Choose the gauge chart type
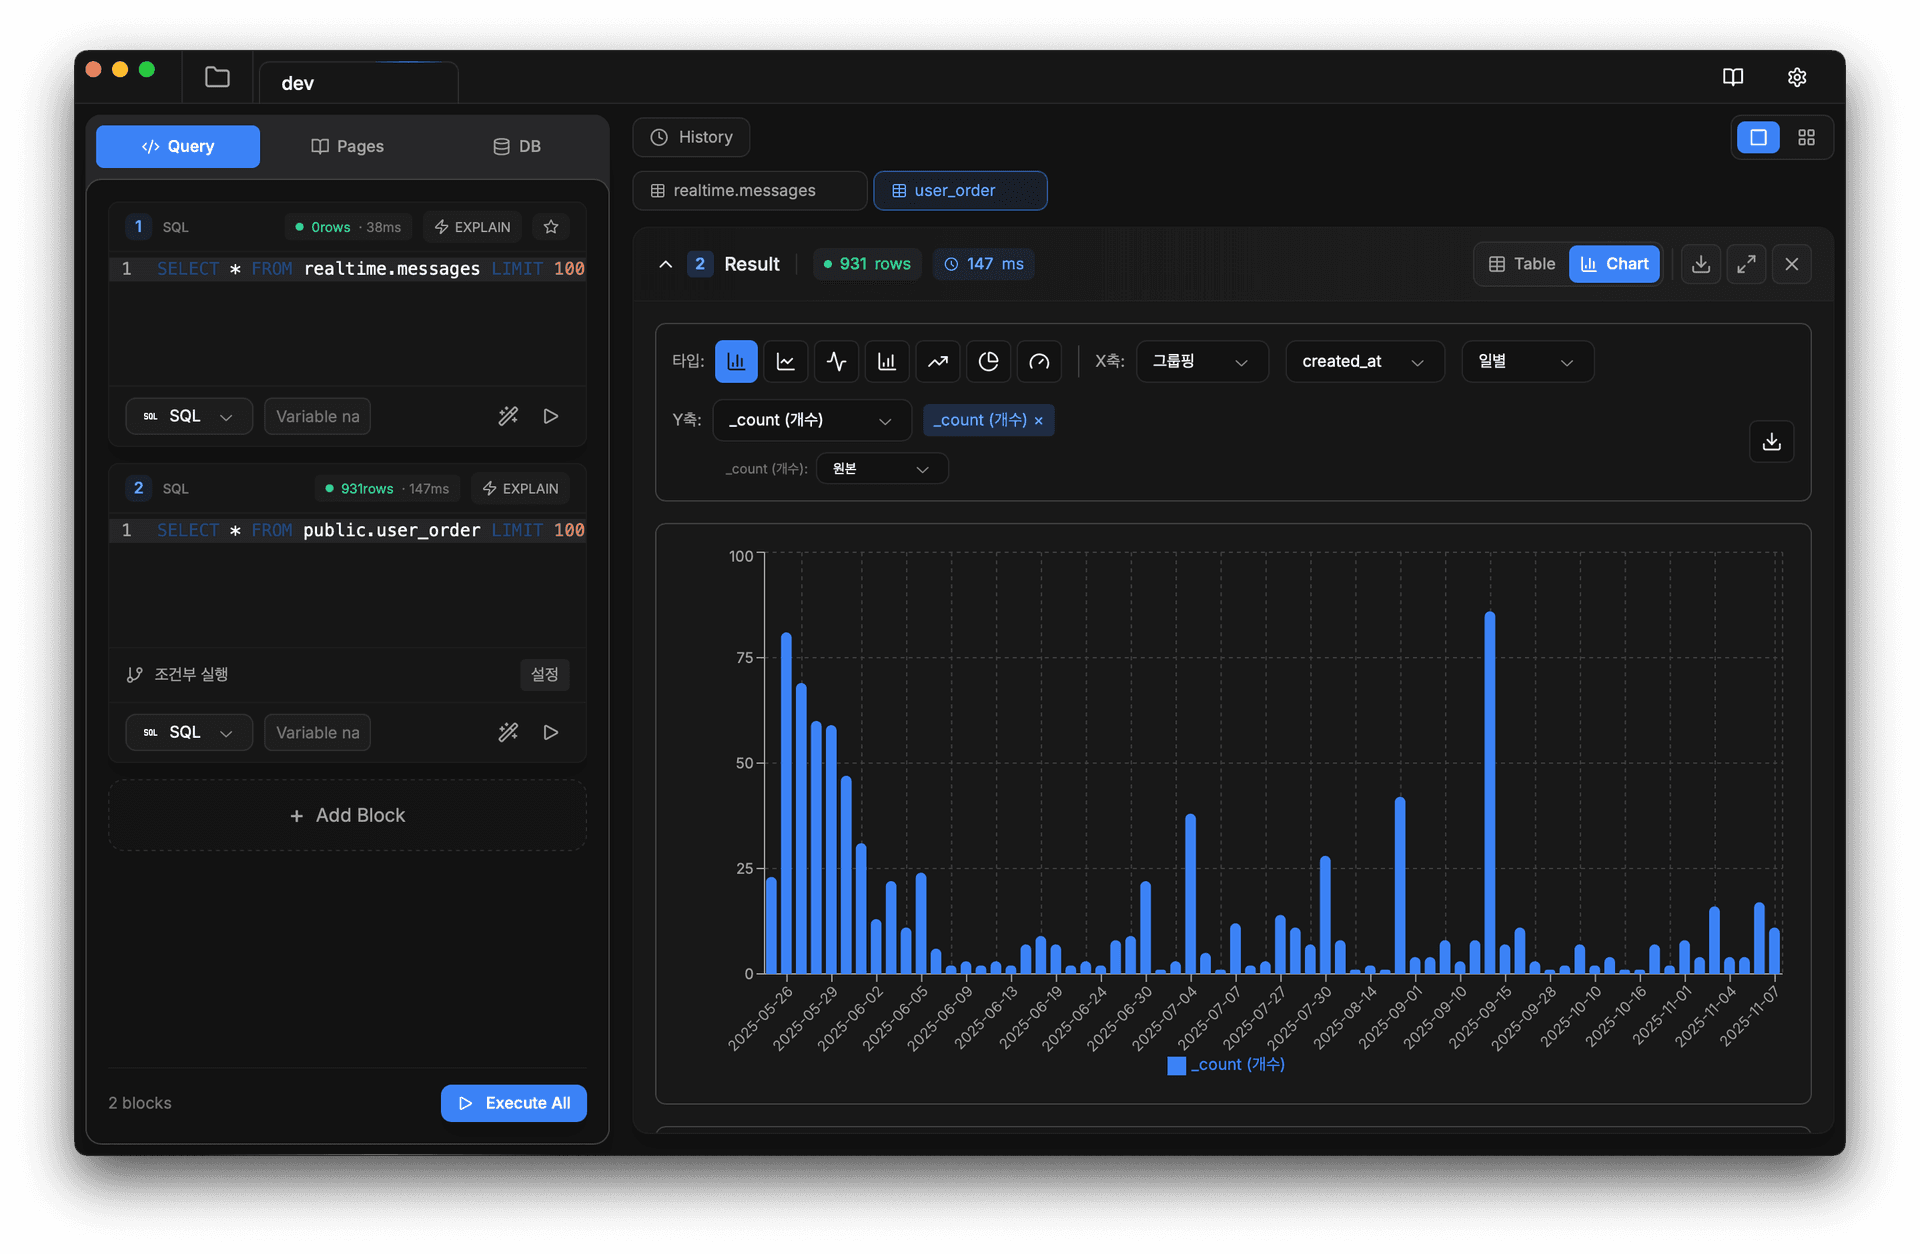Viewport: 1920px width, 1254px height. coord(1039,361)
